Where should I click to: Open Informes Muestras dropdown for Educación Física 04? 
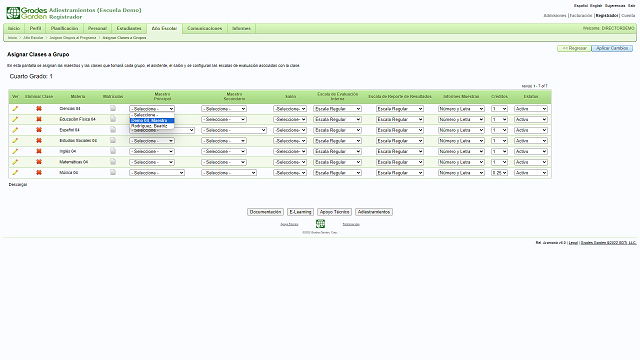tap(461, 120)
